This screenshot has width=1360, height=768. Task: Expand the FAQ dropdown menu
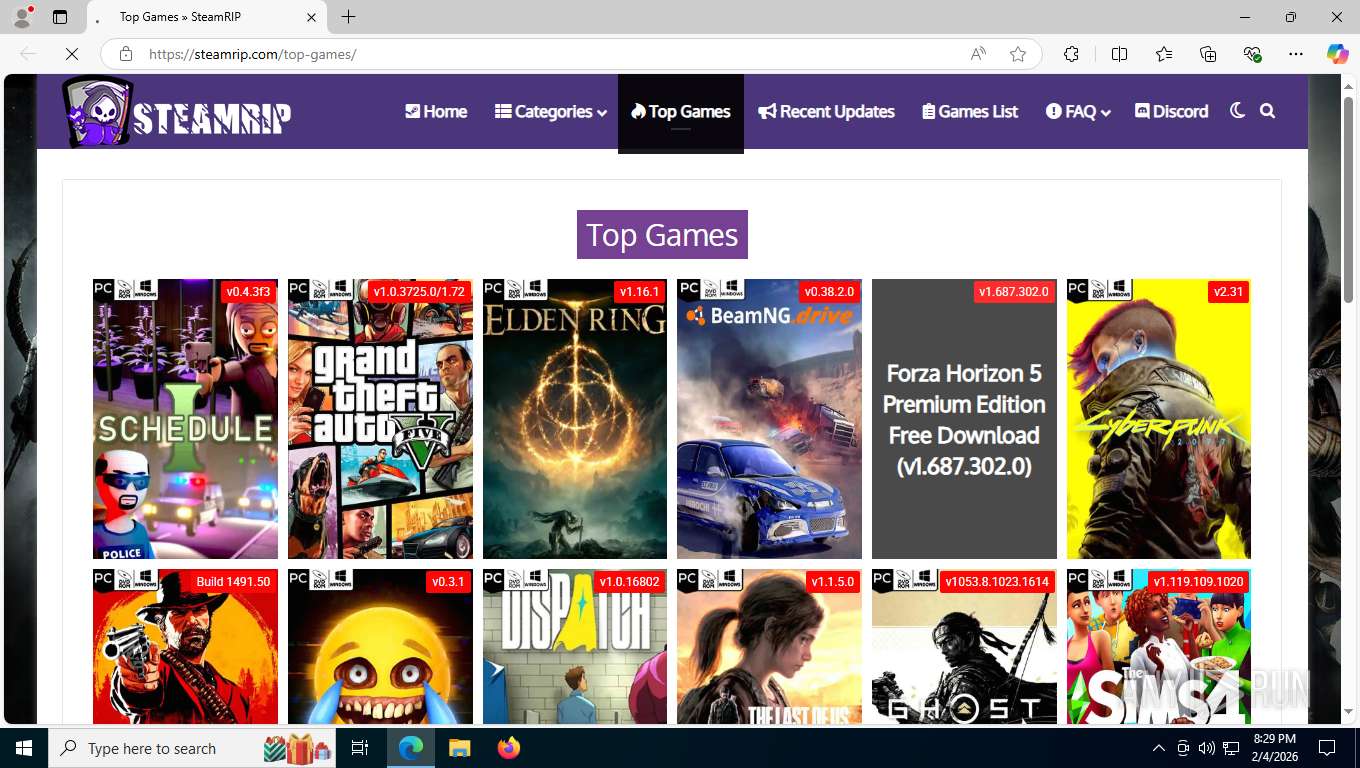click(1078, 111)
